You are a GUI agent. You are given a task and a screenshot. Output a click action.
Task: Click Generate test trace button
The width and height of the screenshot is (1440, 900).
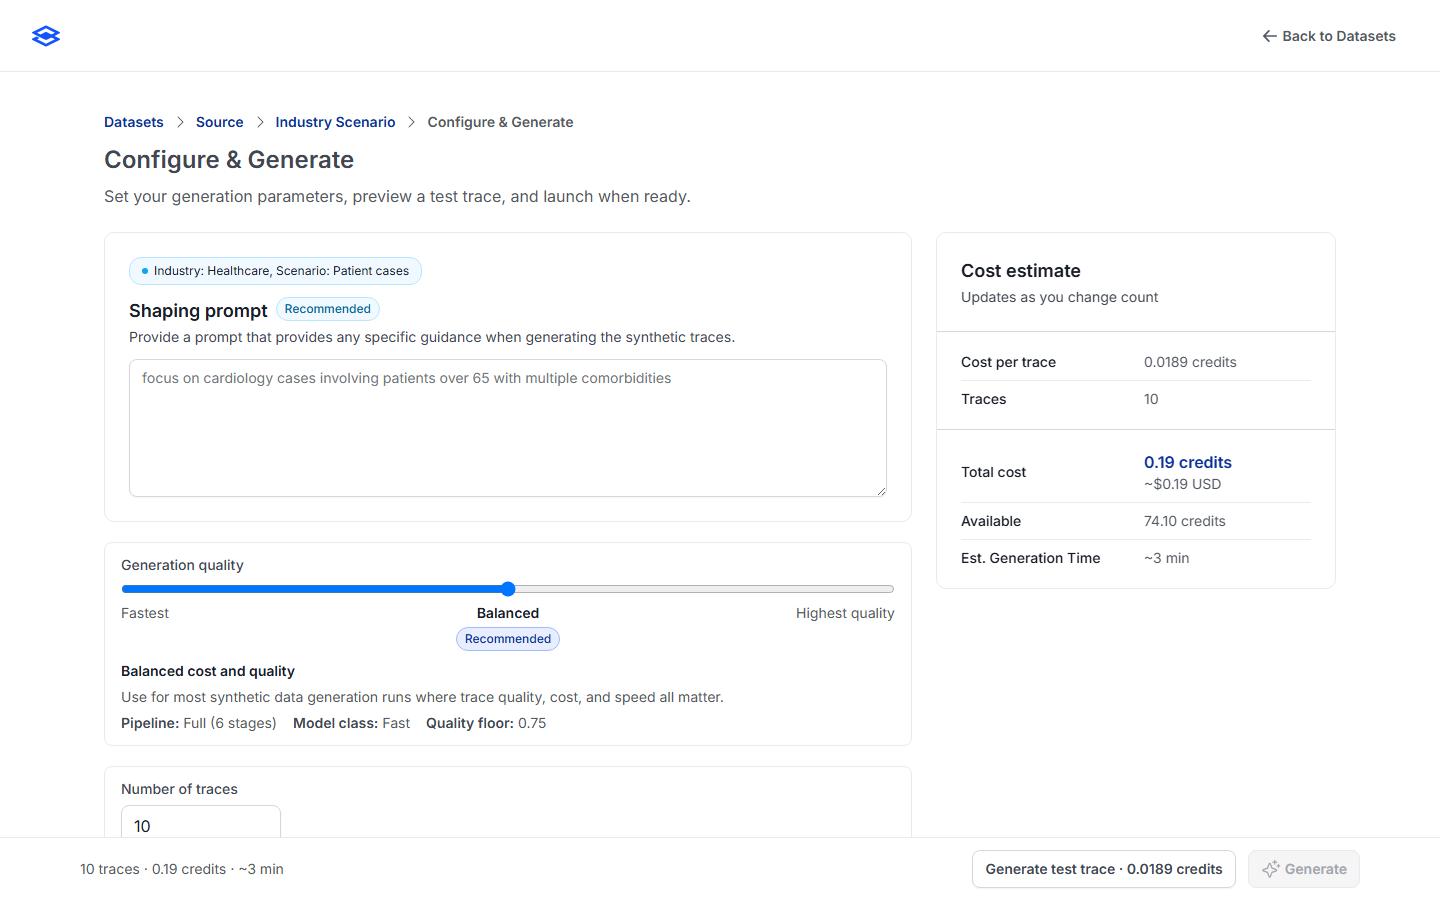[x=1104, y=869]
